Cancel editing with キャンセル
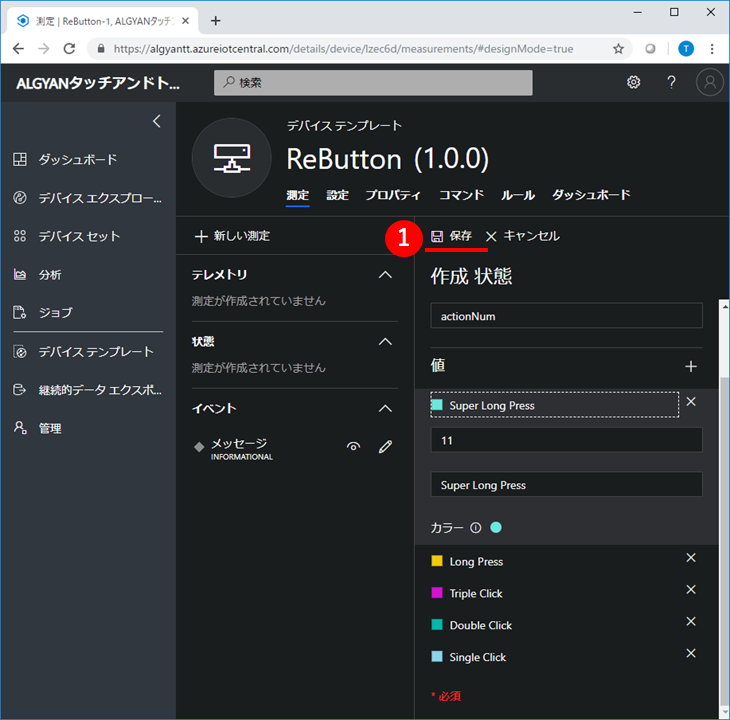 [522, 236]
